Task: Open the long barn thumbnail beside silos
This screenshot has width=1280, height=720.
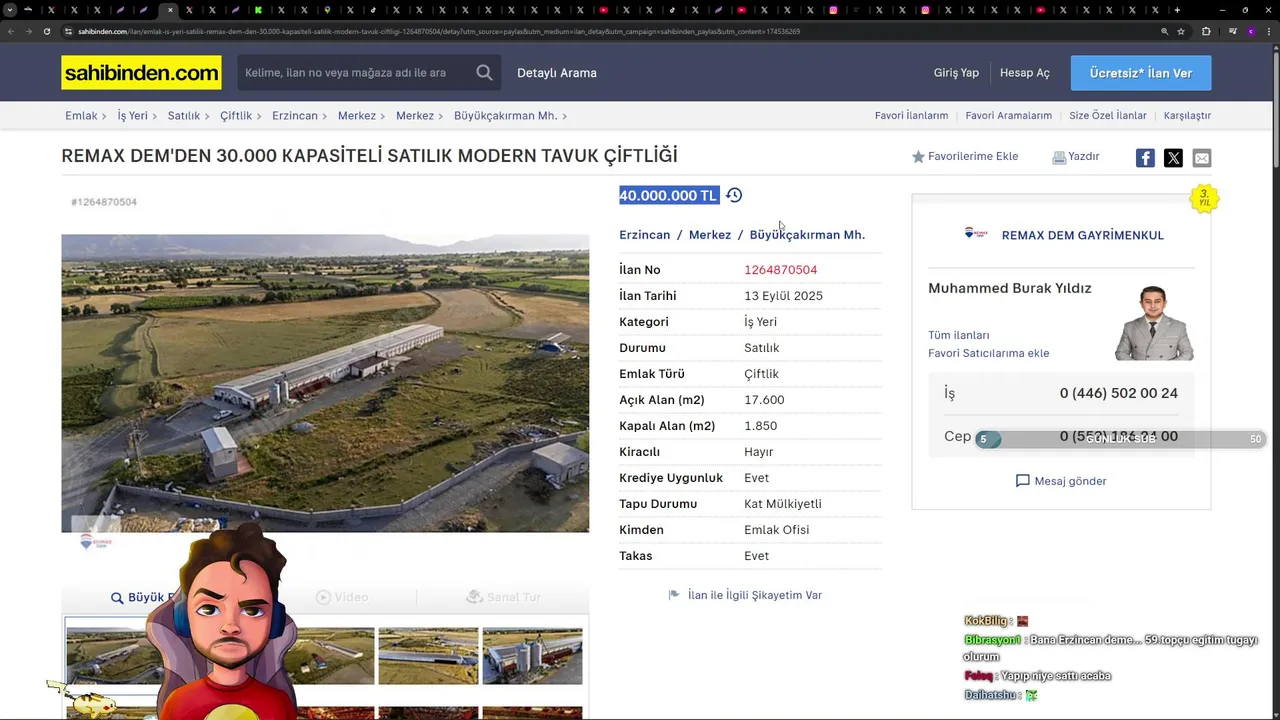Action: (x=428, y=656)
